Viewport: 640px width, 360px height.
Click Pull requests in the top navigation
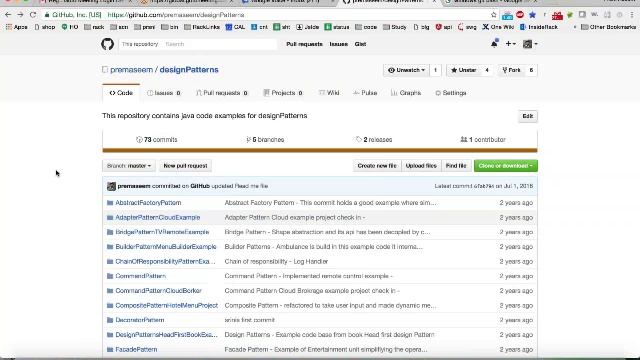304,44
